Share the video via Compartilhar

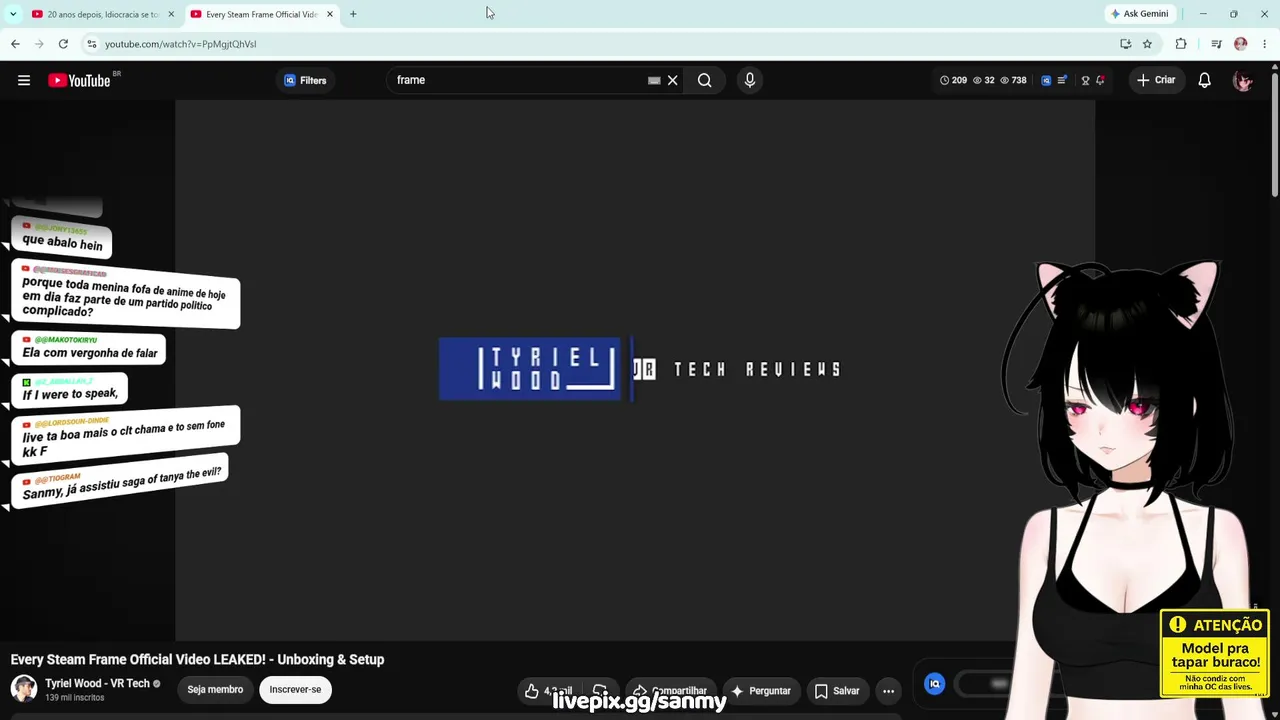[670, 691]
